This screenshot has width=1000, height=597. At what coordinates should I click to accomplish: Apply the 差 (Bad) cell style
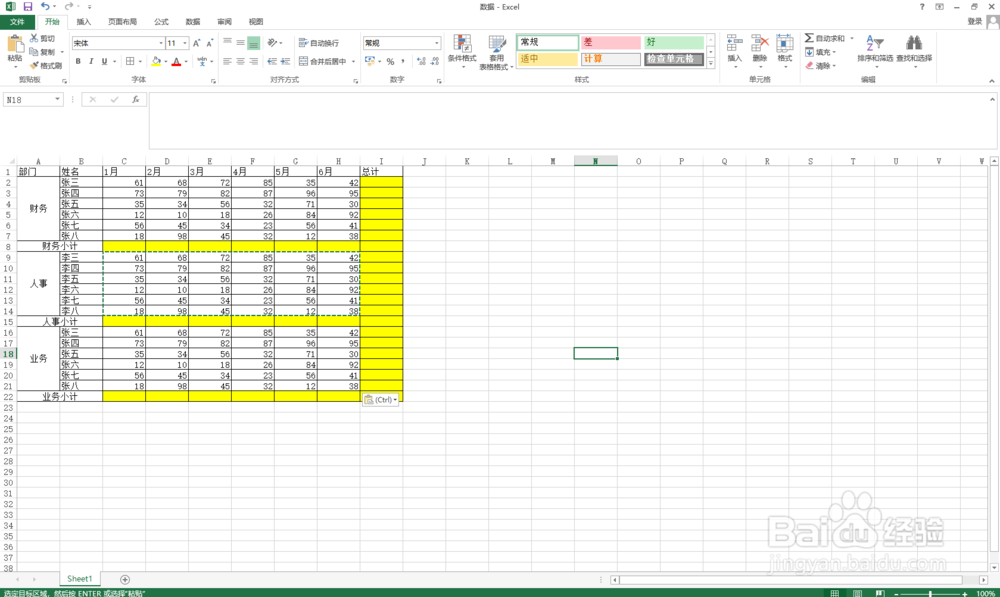click(610, 42)
